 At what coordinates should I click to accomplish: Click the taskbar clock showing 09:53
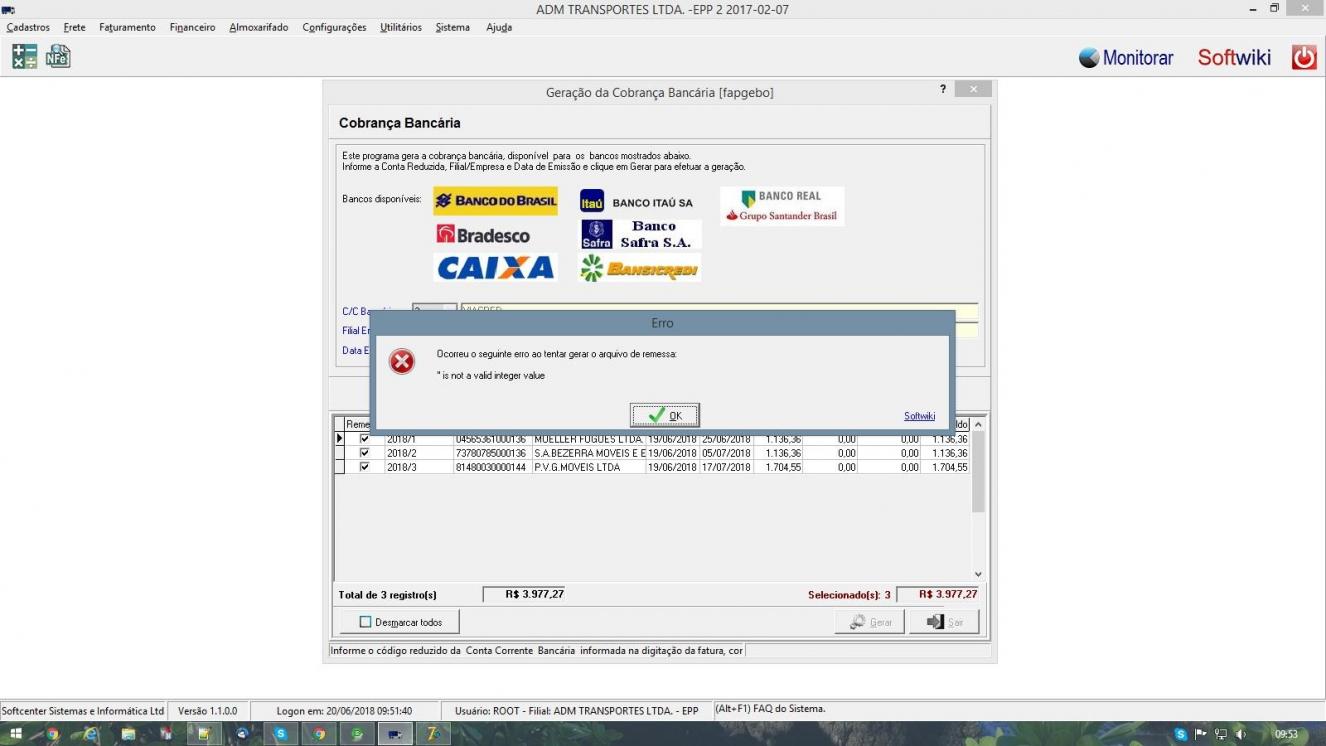tap(1286, 735)
